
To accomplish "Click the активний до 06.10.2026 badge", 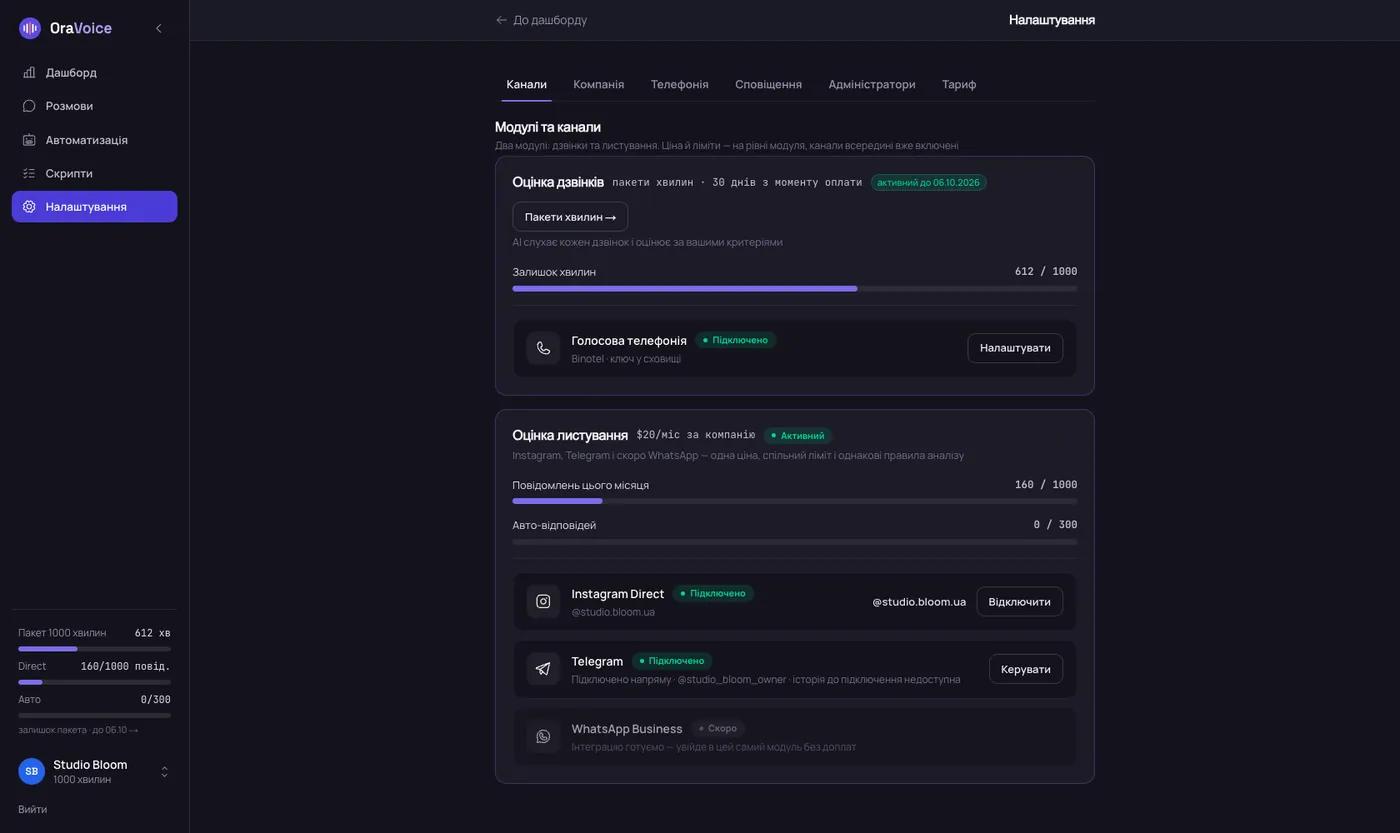I will [x=929, y=183].
